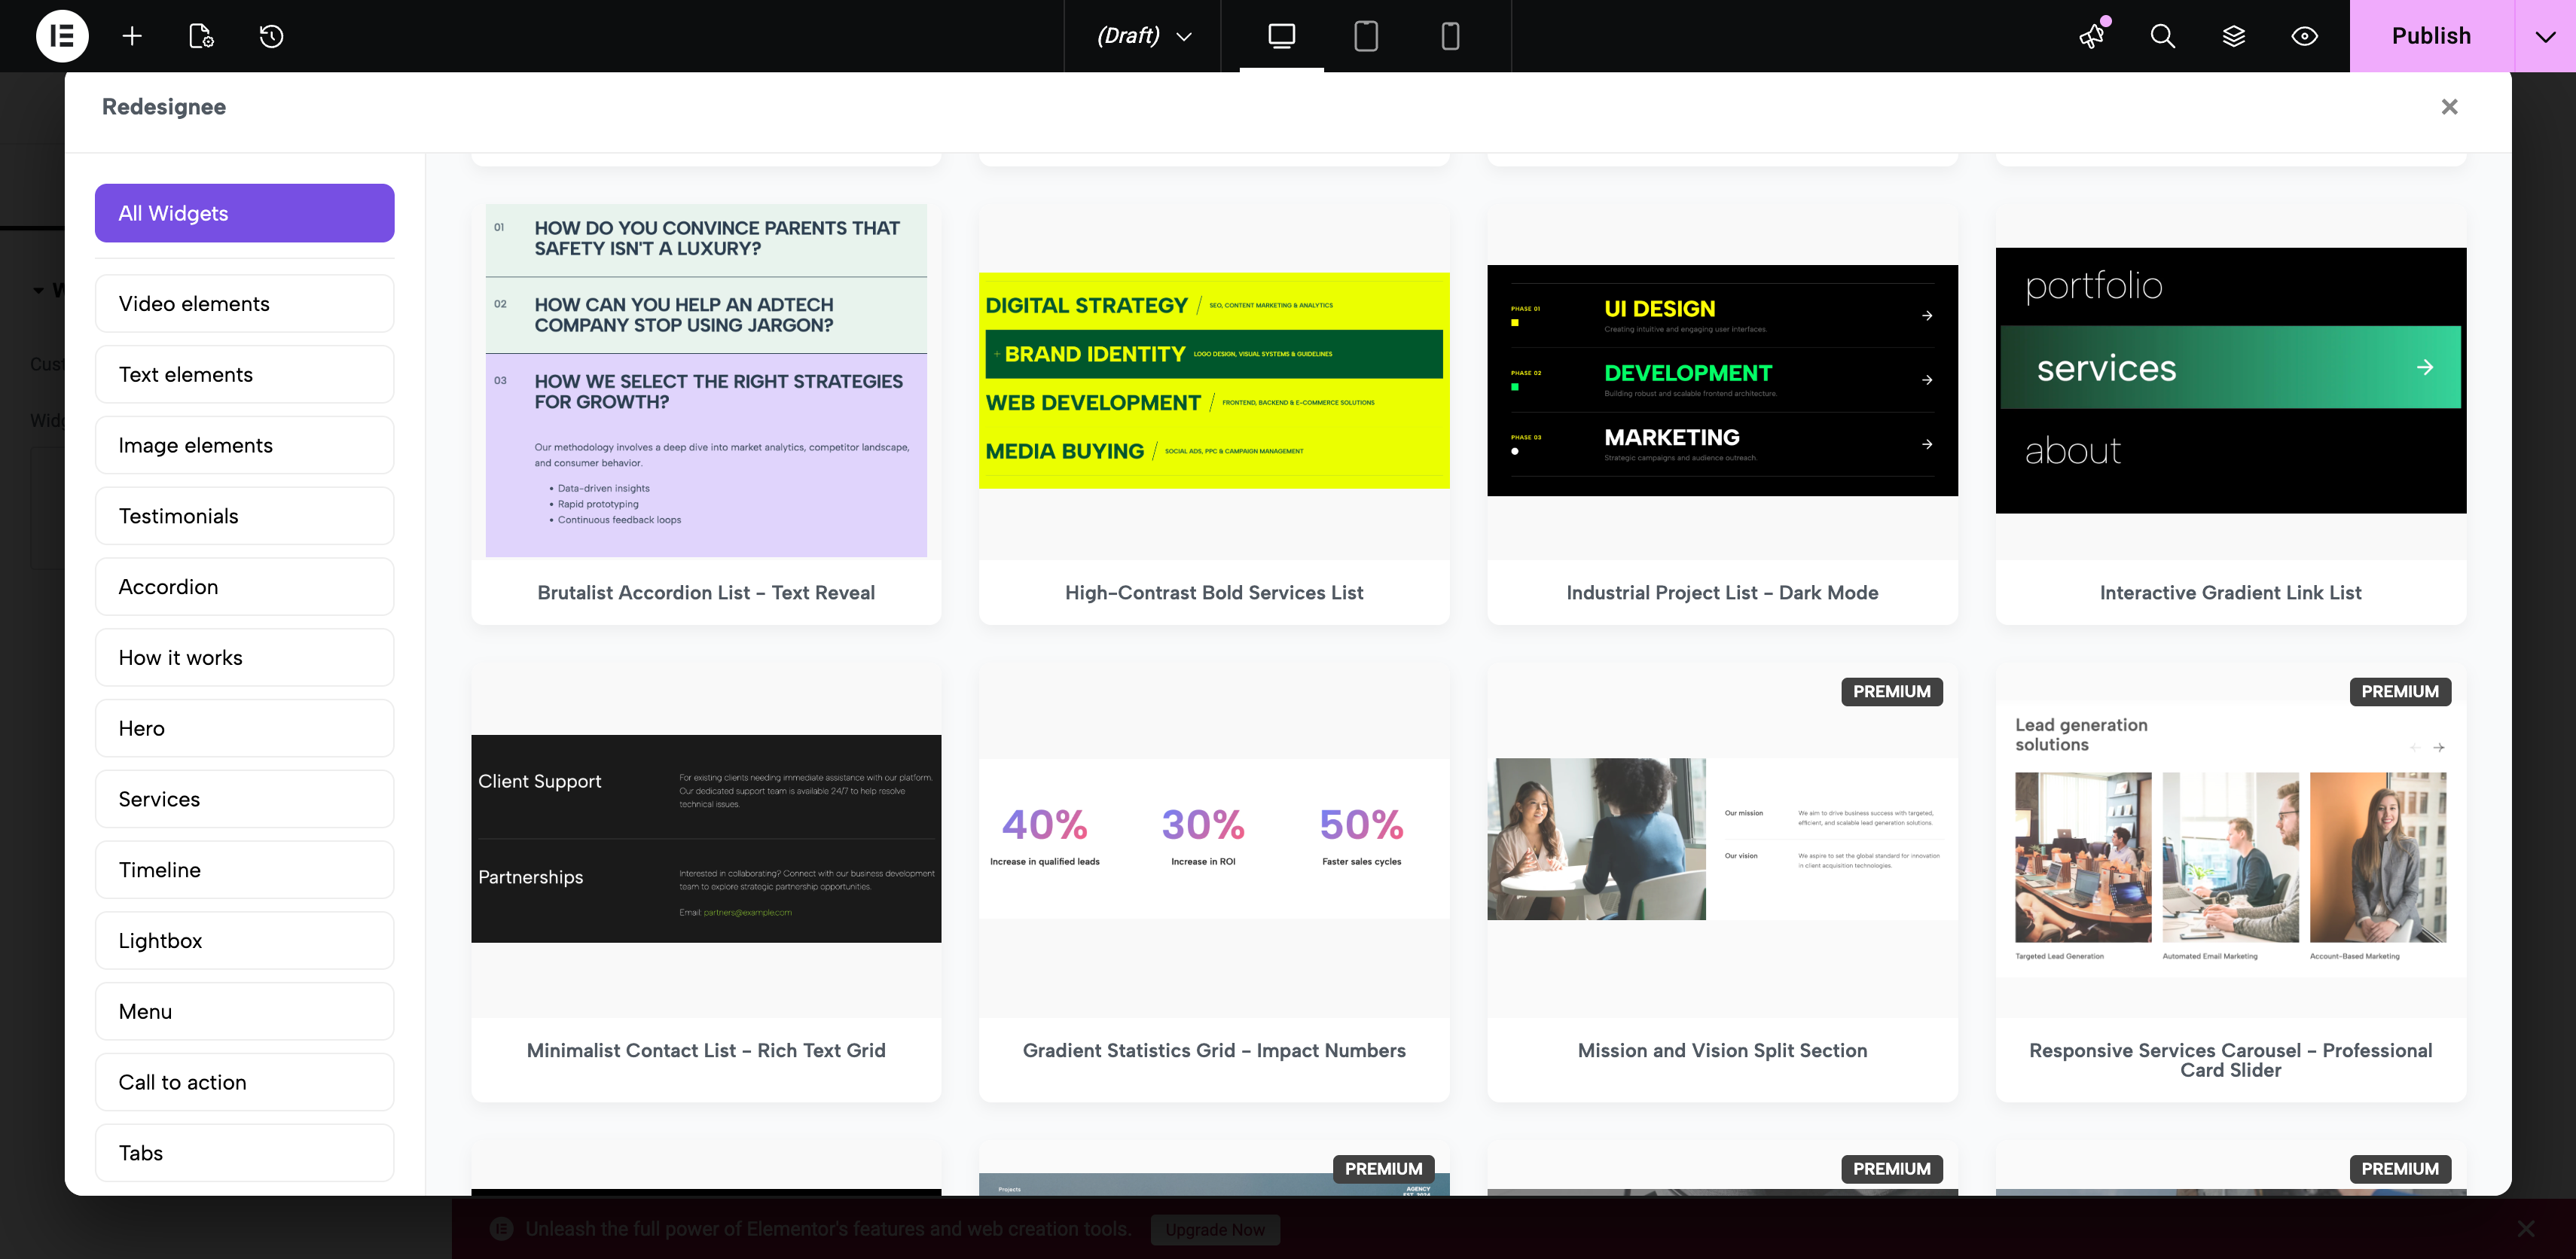The width and height of the screenshot is (2576, 1259).
Task: Click Minimalist Contact List – Rich Text Grid title
Action: [x=706, y=1051]
